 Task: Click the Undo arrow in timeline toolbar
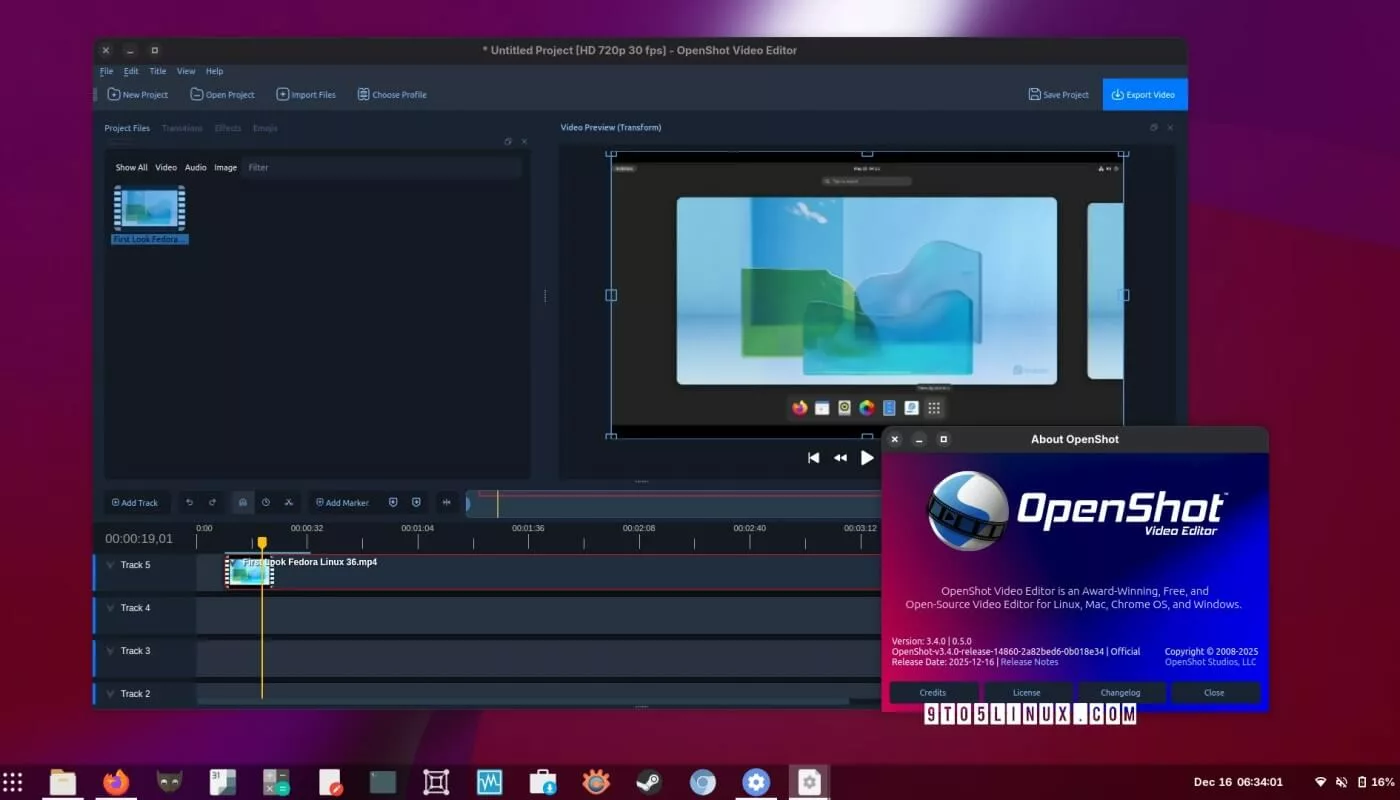point(189,502)
